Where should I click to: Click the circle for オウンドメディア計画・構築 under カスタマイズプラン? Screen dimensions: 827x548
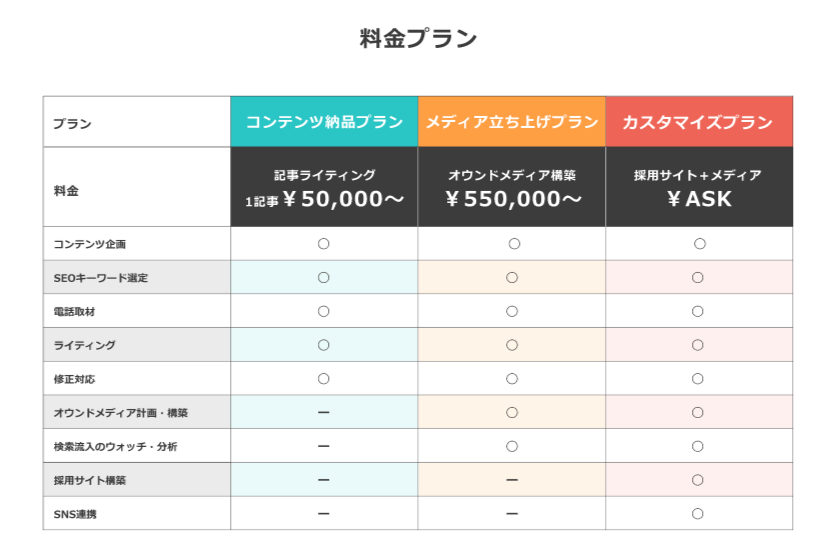tap(698, 412)
